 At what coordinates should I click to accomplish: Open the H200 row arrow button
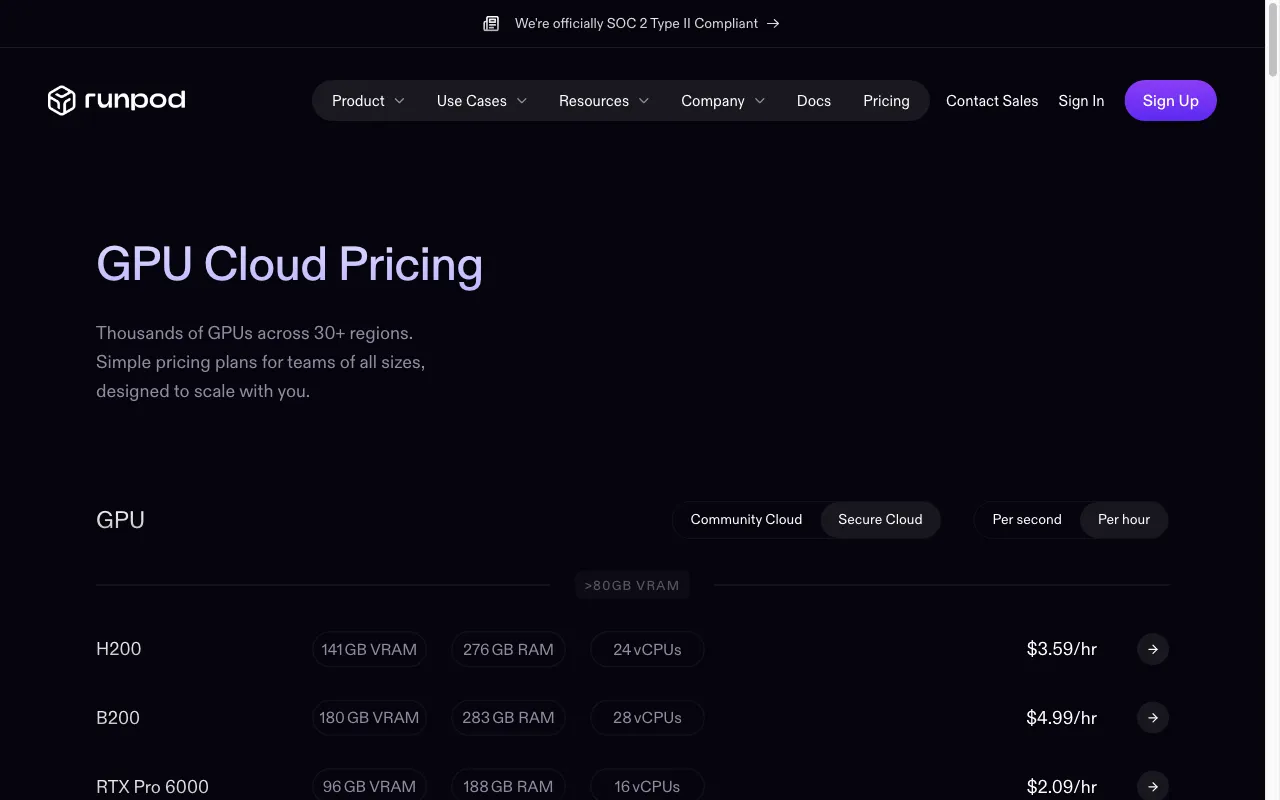[x=1153, y=649]
